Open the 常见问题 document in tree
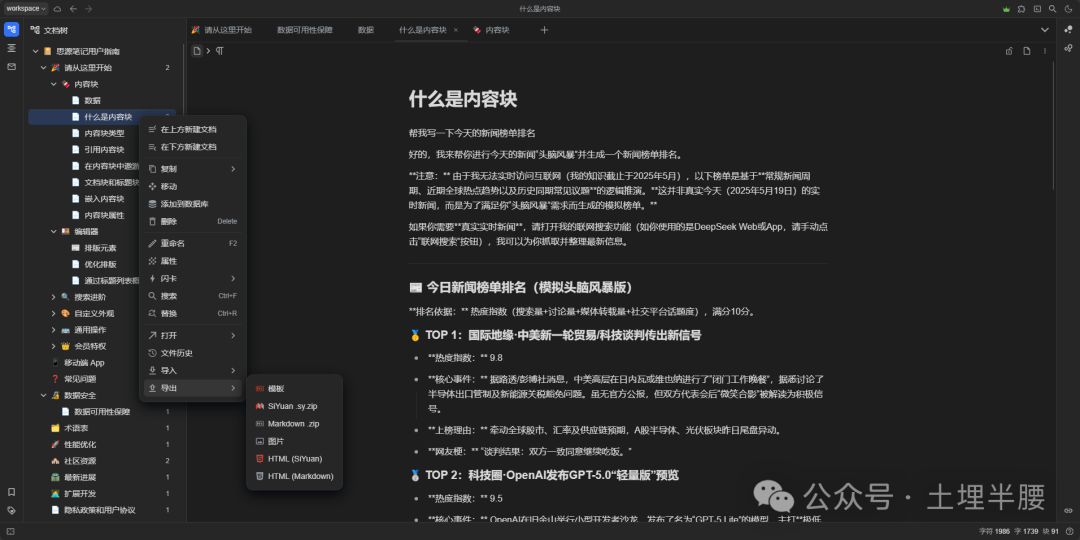Screen dimensions: 1080x540 pos(102,379)
